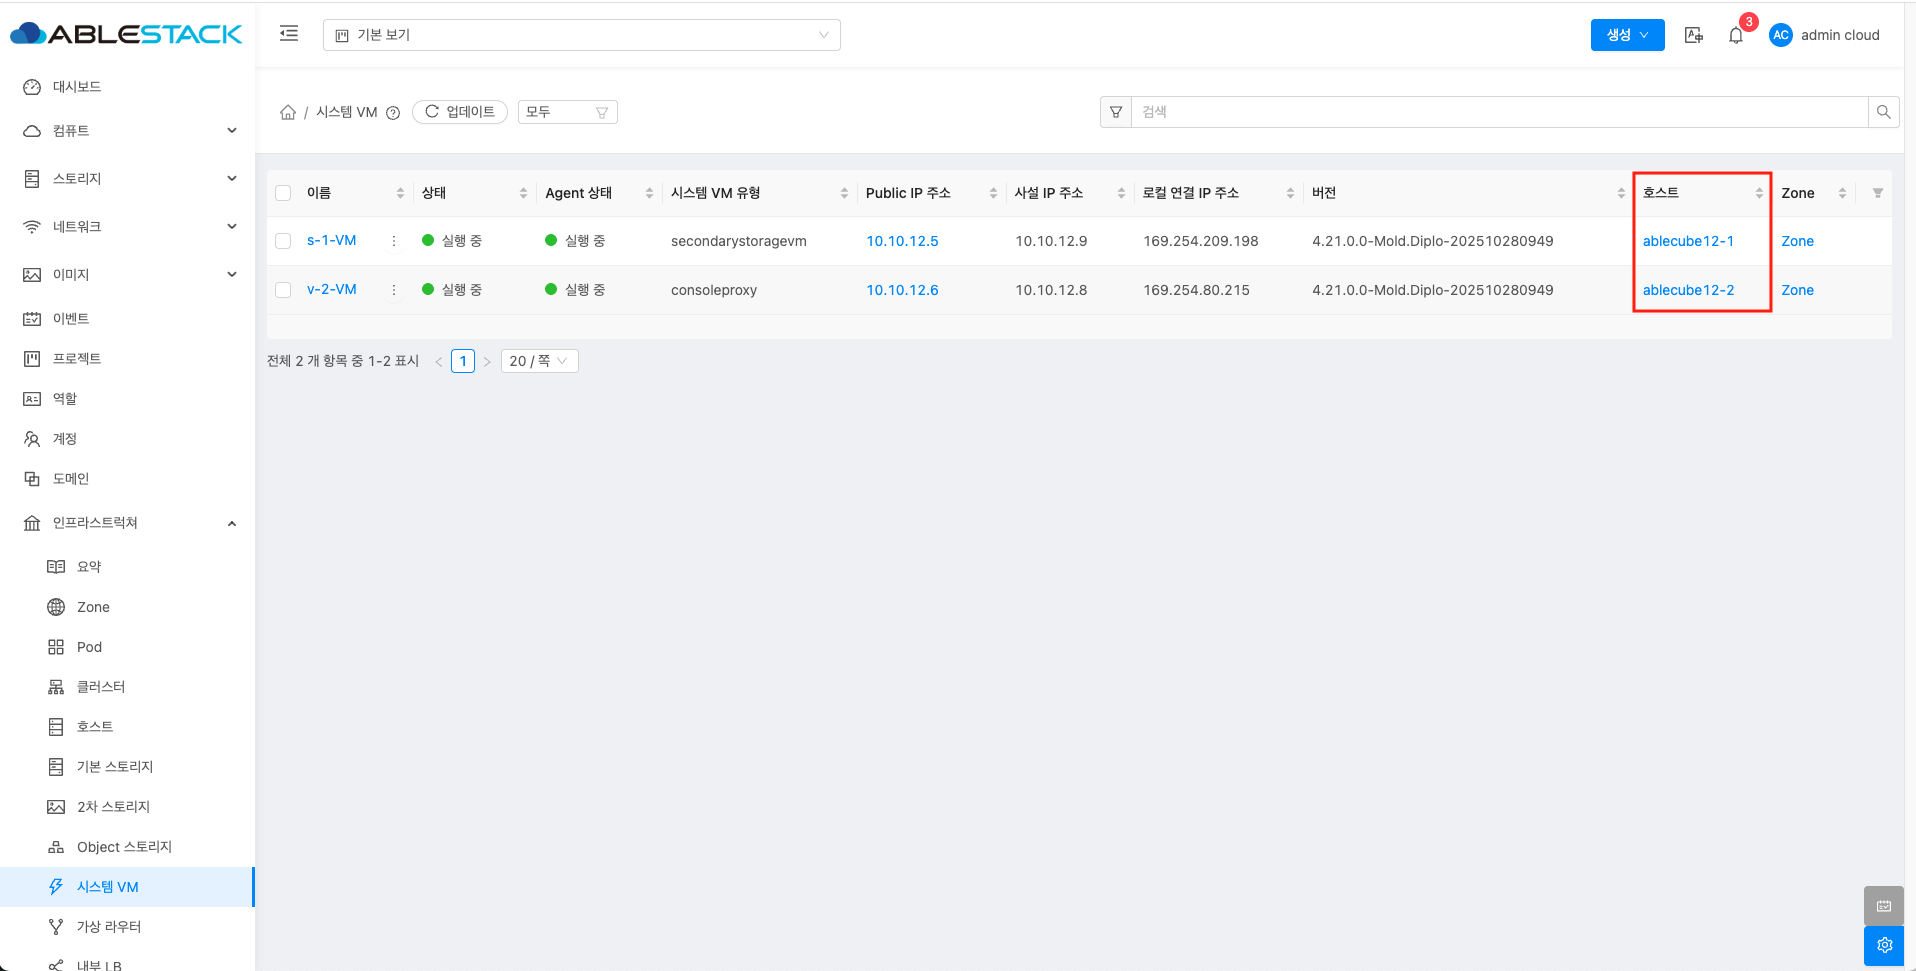Open the notifications bell
1916x971 pixels.
(1736, 35)
